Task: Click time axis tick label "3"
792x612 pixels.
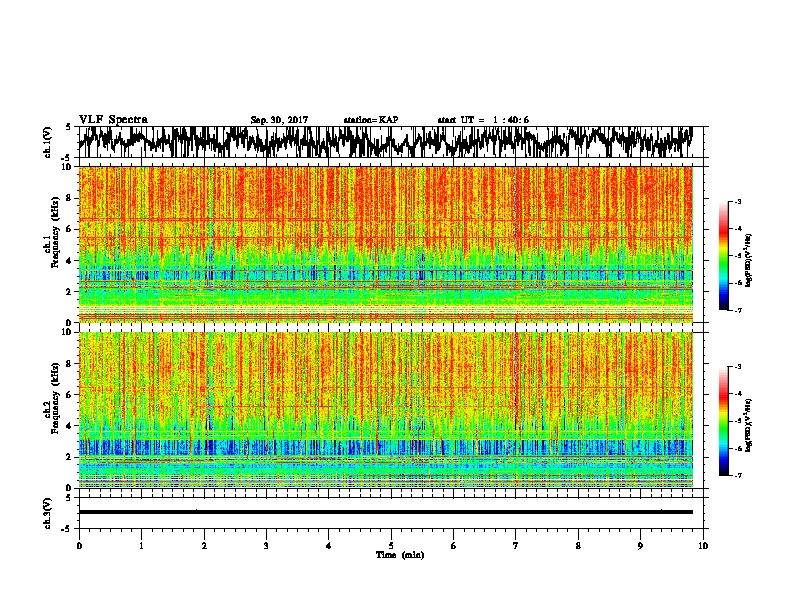Action: pyautogui.click(x=266, y=546)
